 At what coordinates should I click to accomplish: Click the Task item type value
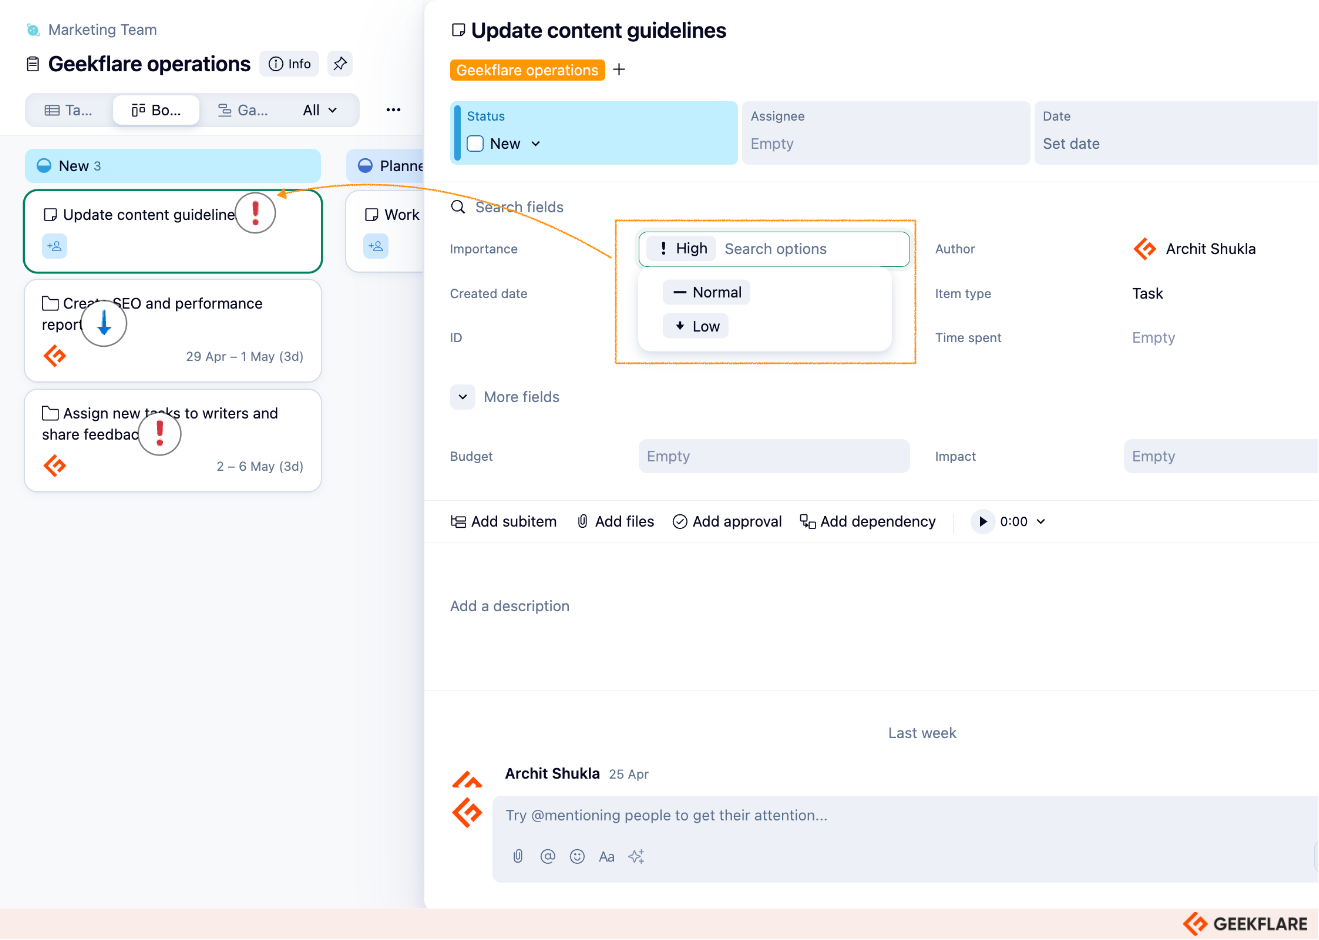coord(1148,294)
